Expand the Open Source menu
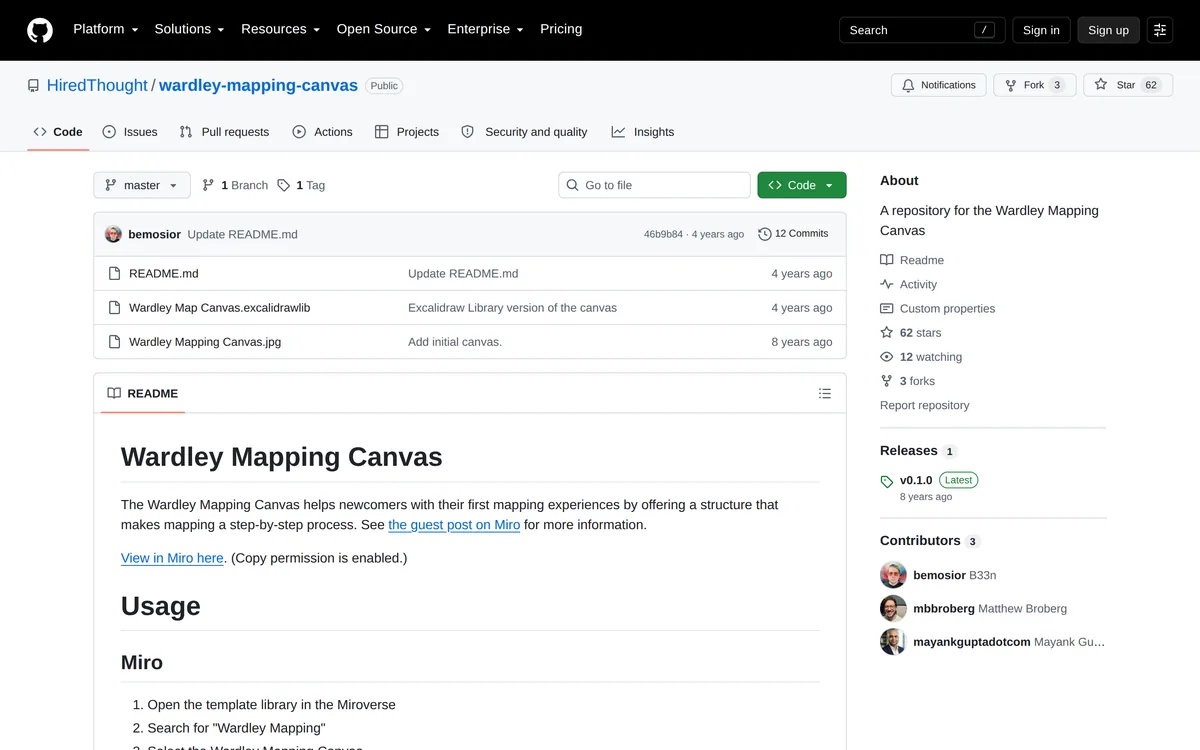The image size is (1200, 750). (x=384, y=29)
